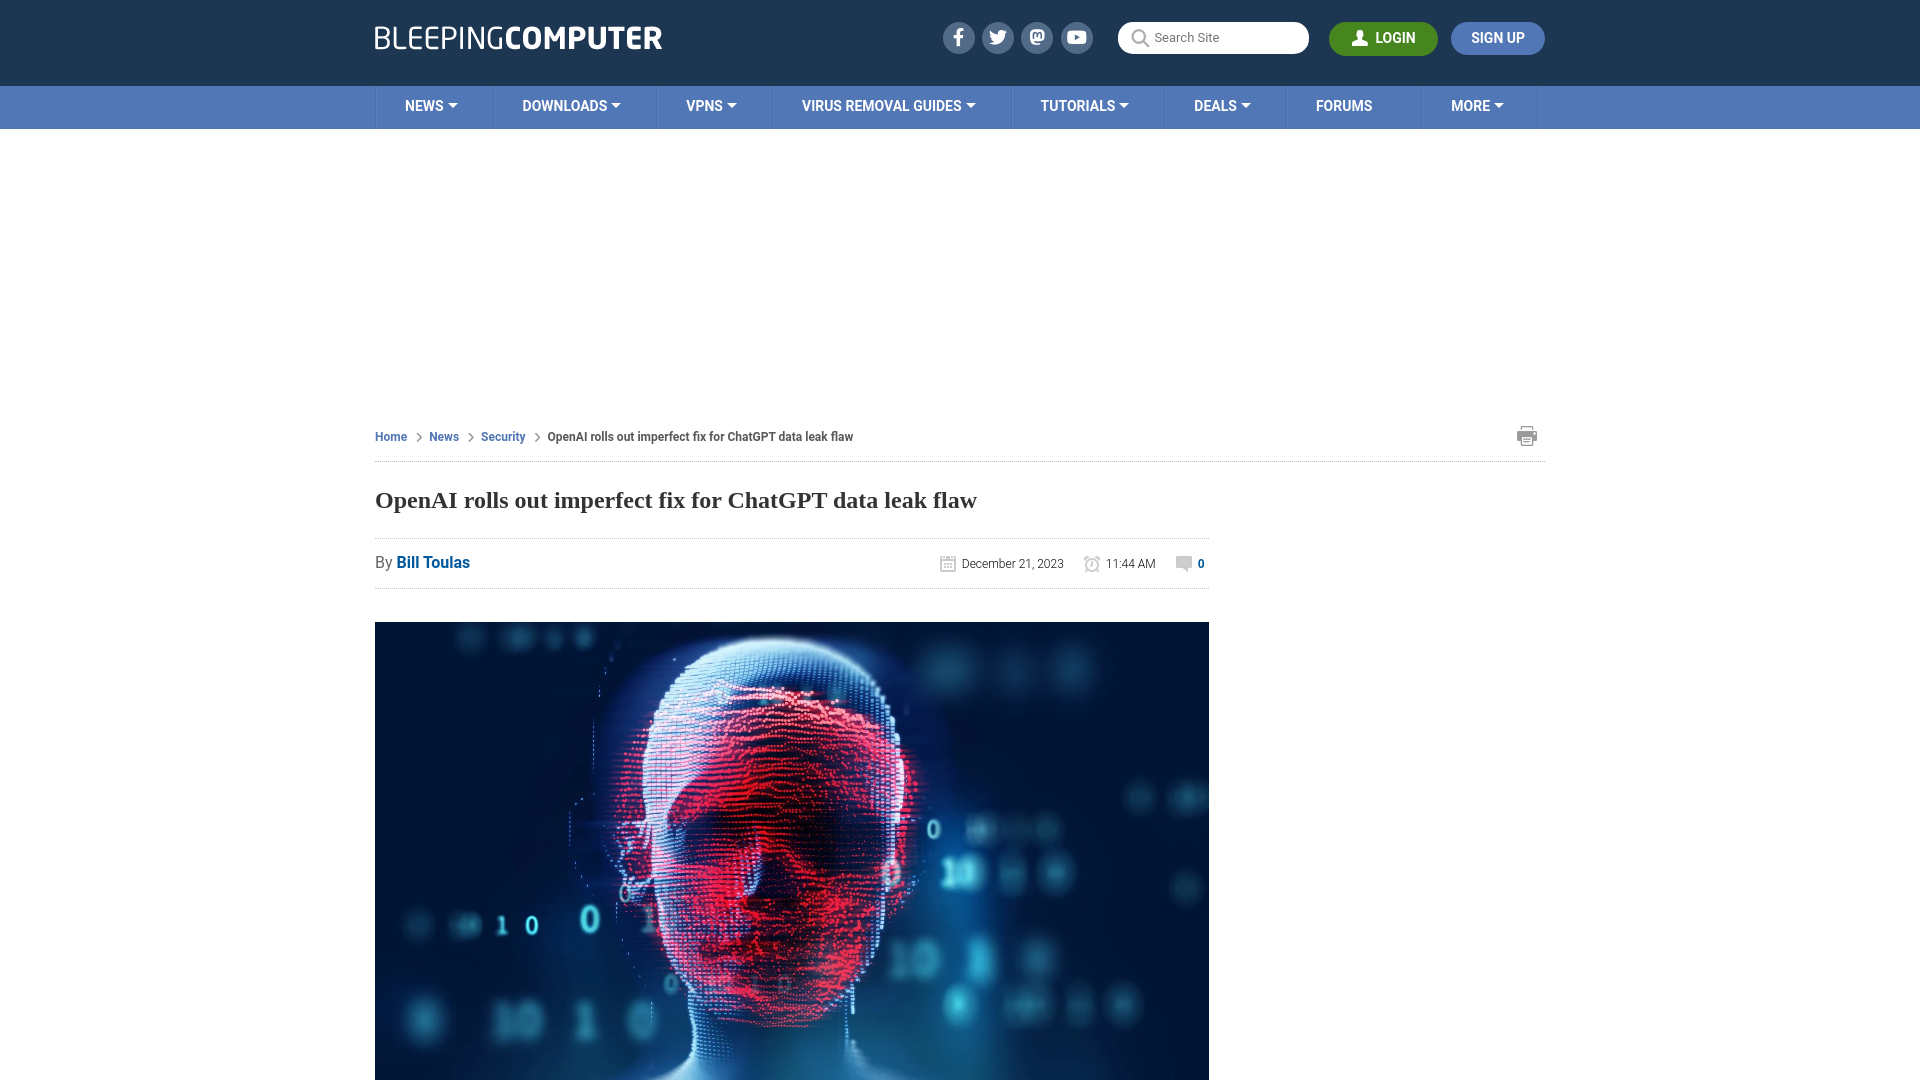The width and height of the screenshot is (1920, 1080).
Task: Click the print icon for this article
Action: pyautogui.click(x=1526, y=435)
